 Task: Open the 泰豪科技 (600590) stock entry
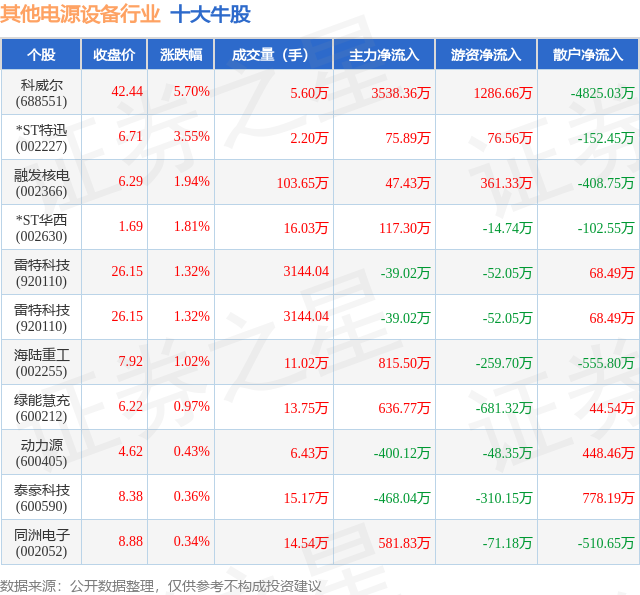point(41,497)
